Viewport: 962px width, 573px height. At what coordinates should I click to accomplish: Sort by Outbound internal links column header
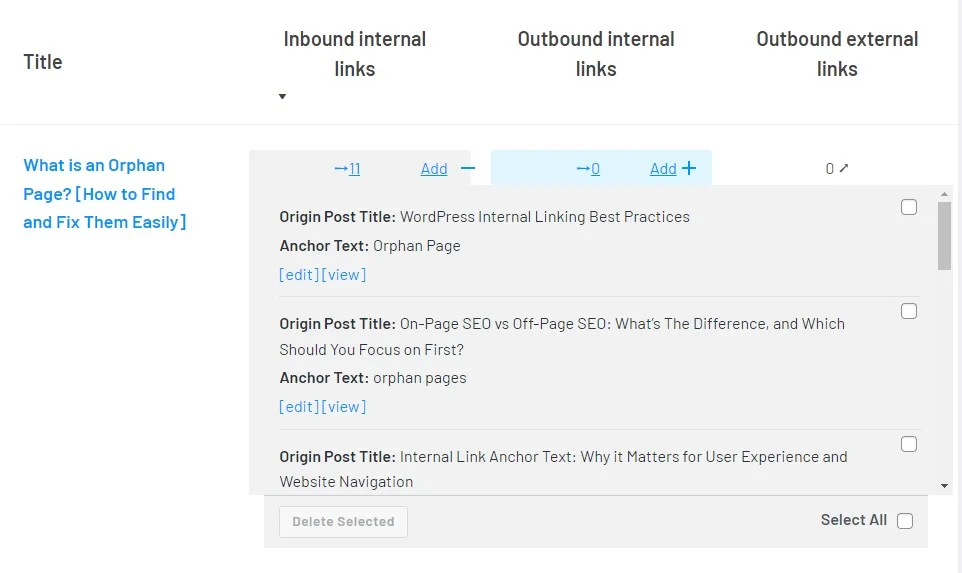point(596,54)
